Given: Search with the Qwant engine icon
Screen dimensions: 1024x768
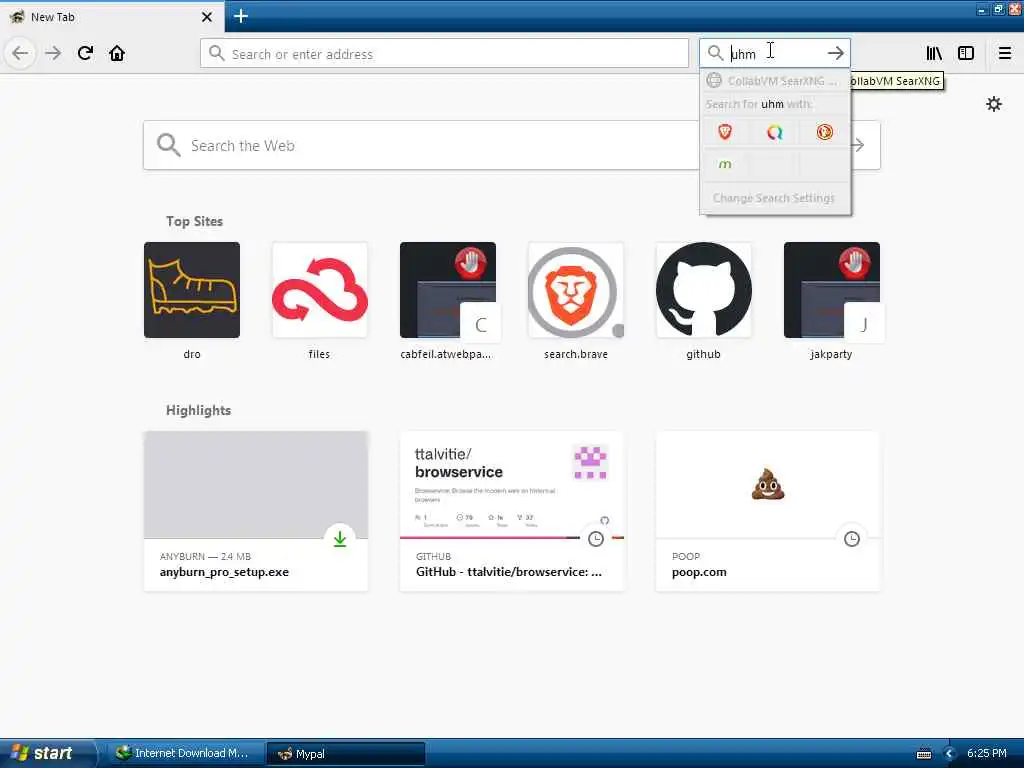Looking at the screenshot, I should tap(775, 133).
